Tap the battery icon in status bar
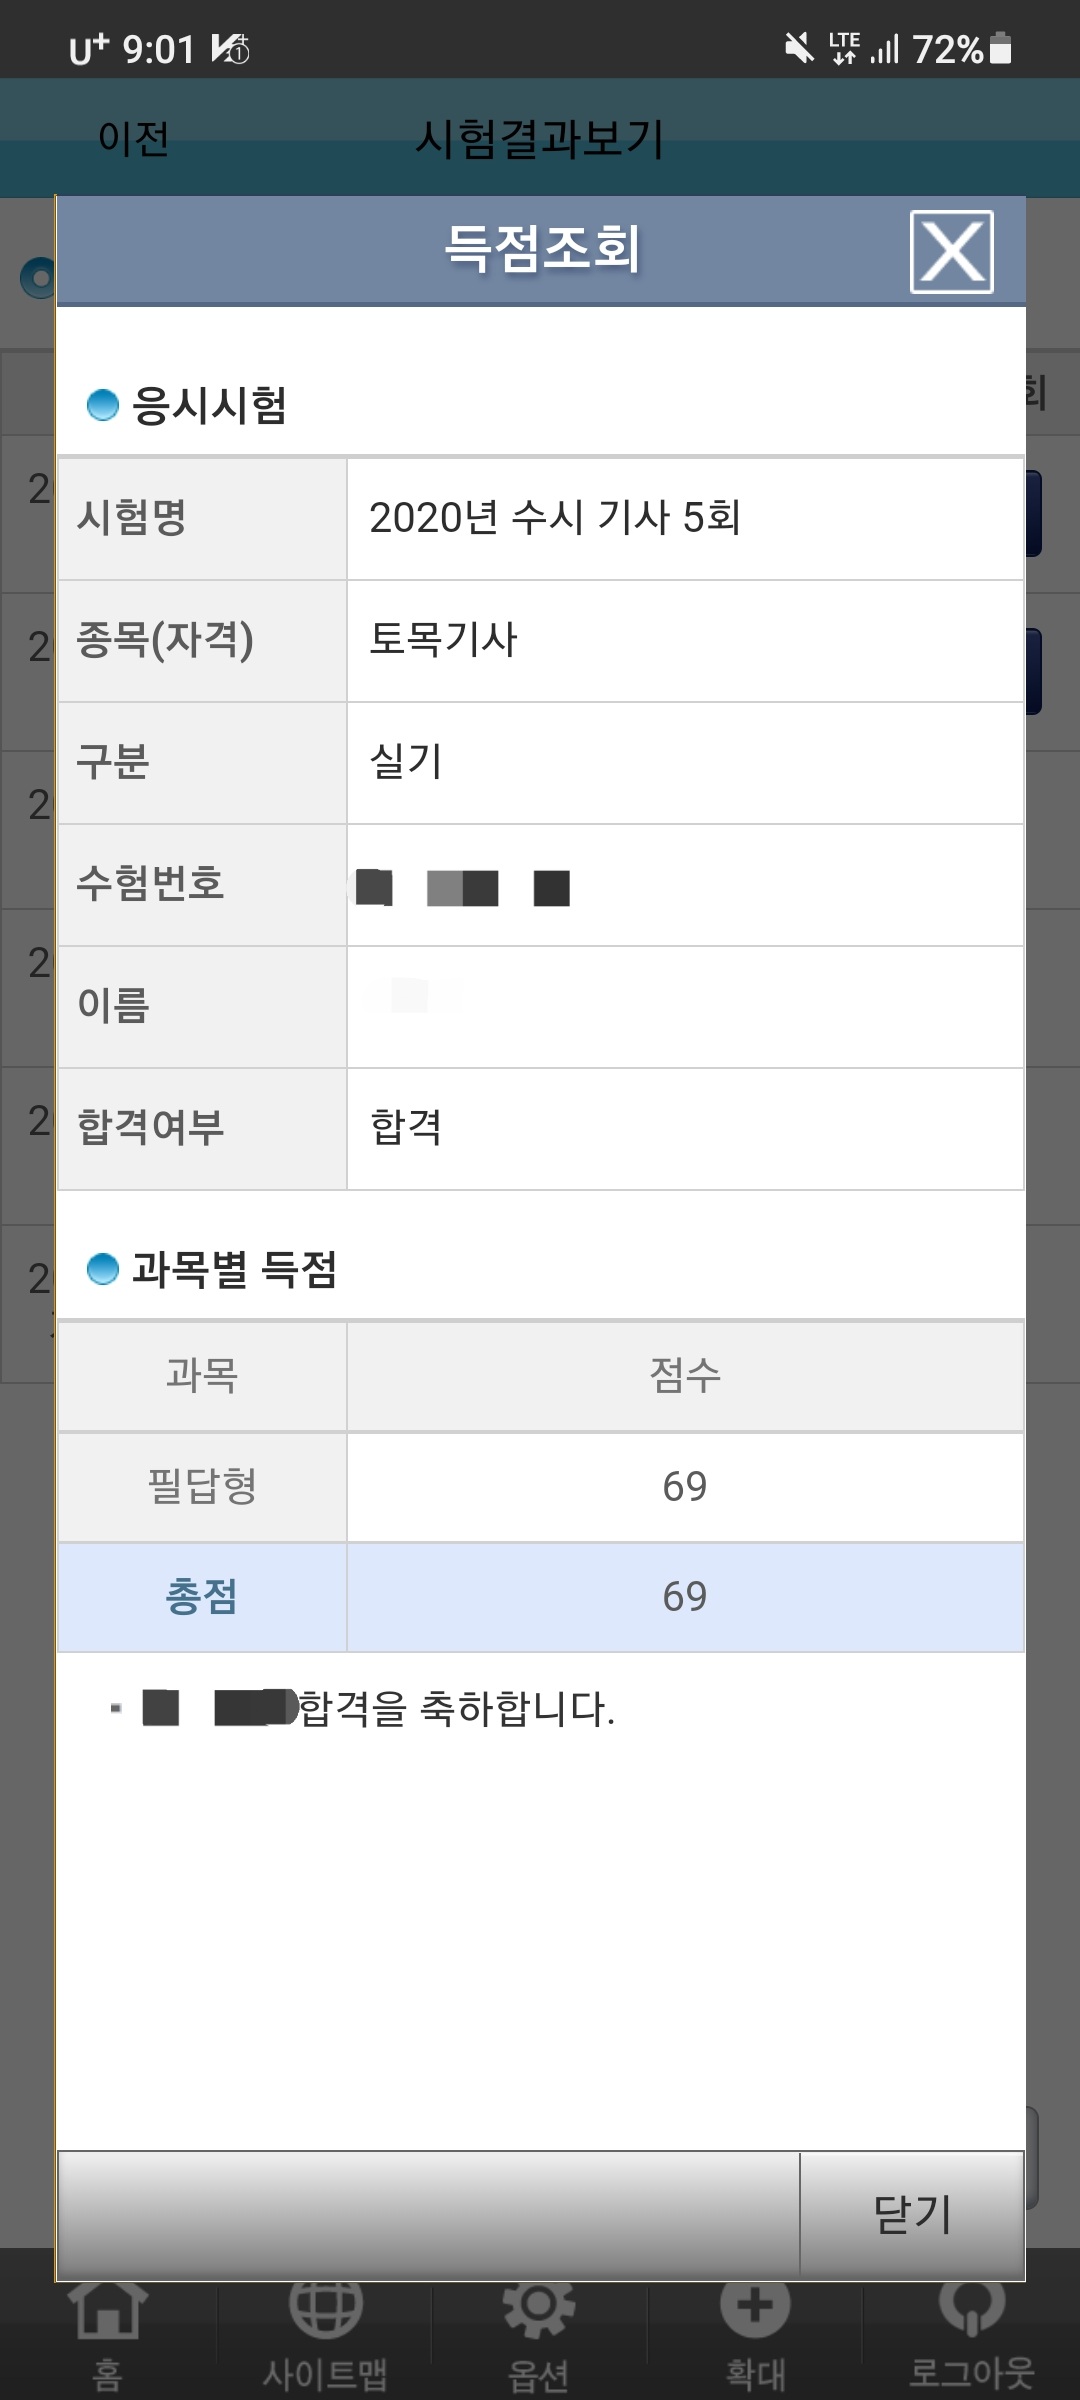Image resolution: width=1080 pixels, height=2400 pixels. point(1000,47)
